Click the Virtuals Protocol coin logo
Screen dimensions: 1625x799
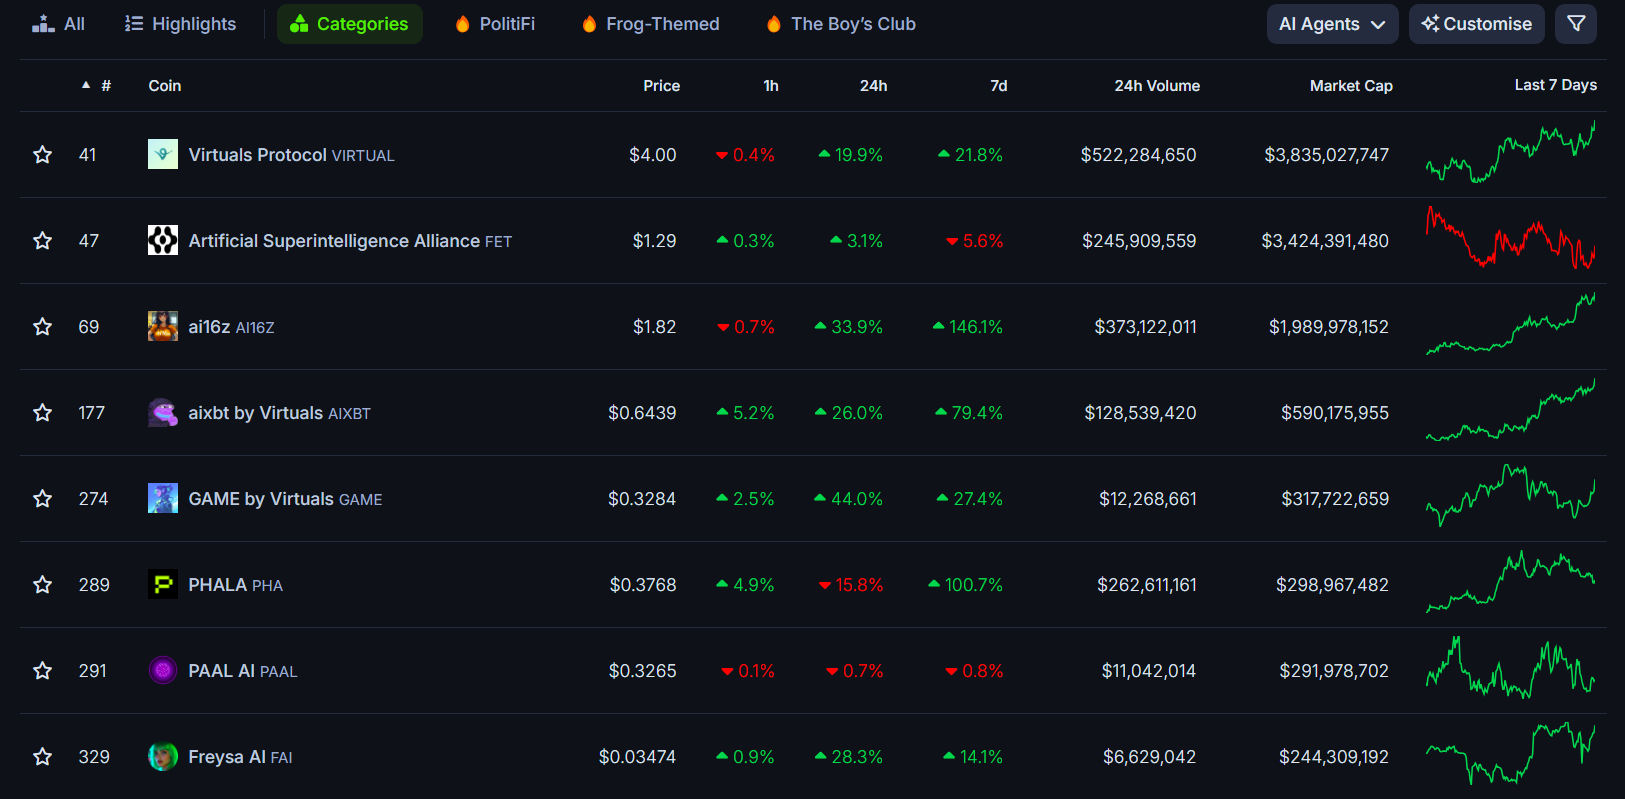163,154
